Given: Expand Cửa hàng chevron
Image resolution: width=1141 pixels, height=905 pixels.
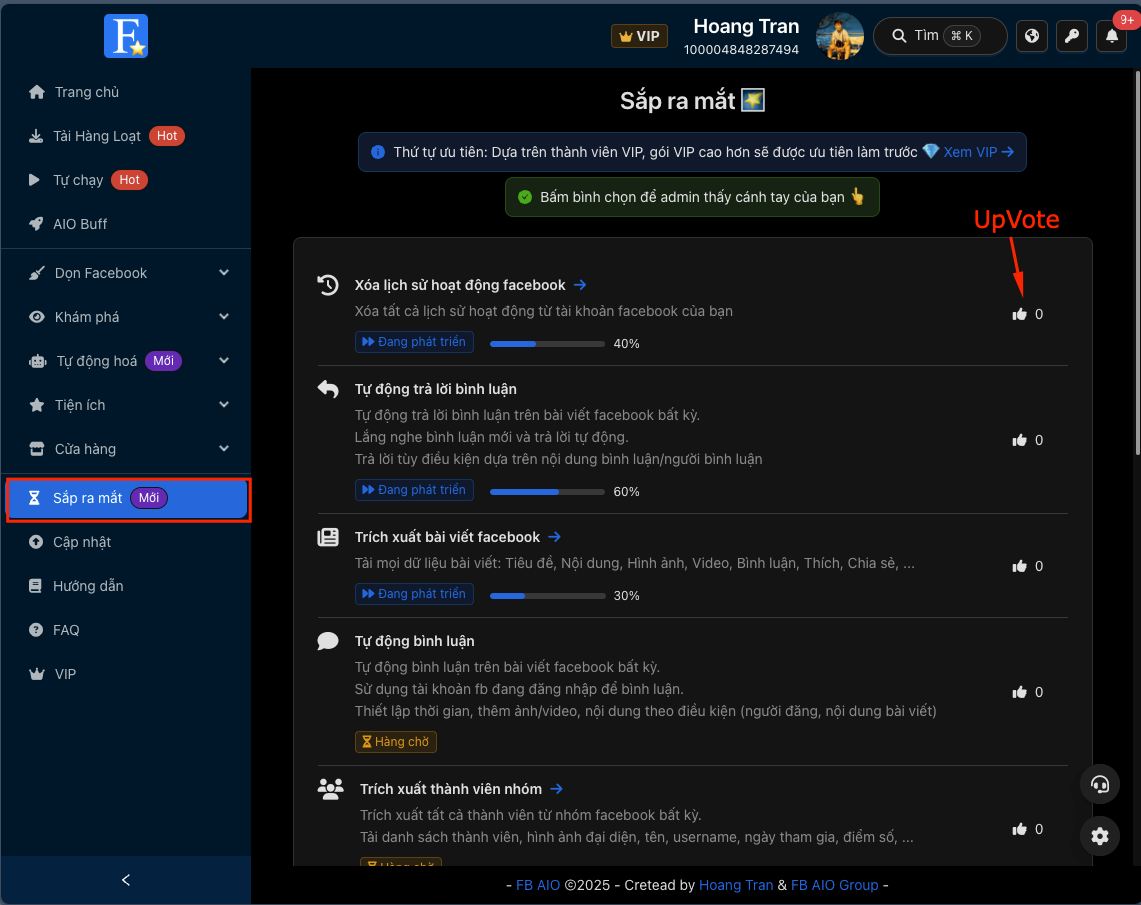Looking at the screenshot, I should click(x=224, y=449).
